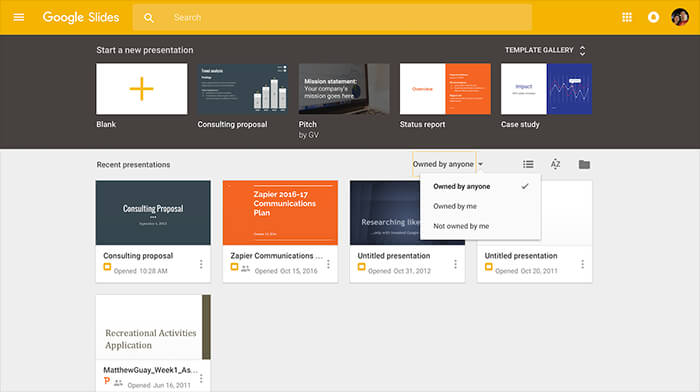Image resolution: width=700 pixels, height=392 pixels.
Task: Click the Opened 10:28 AM text
Action: pyautogui.click(x=141, y=271)
